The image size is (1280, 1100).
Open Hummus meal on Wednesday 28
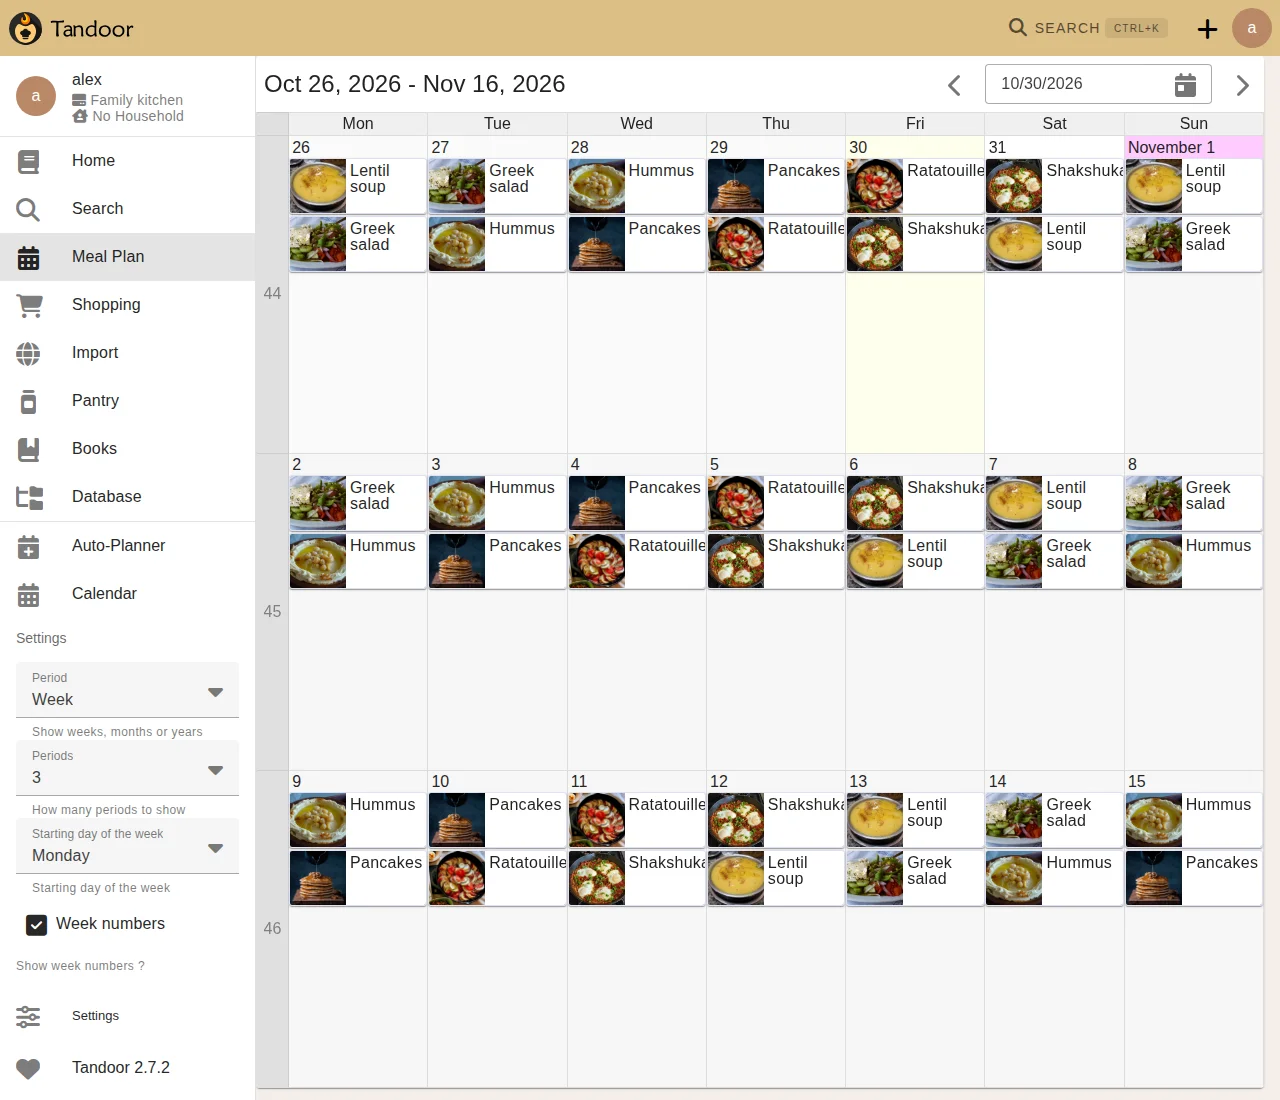[x=637, y=186]
